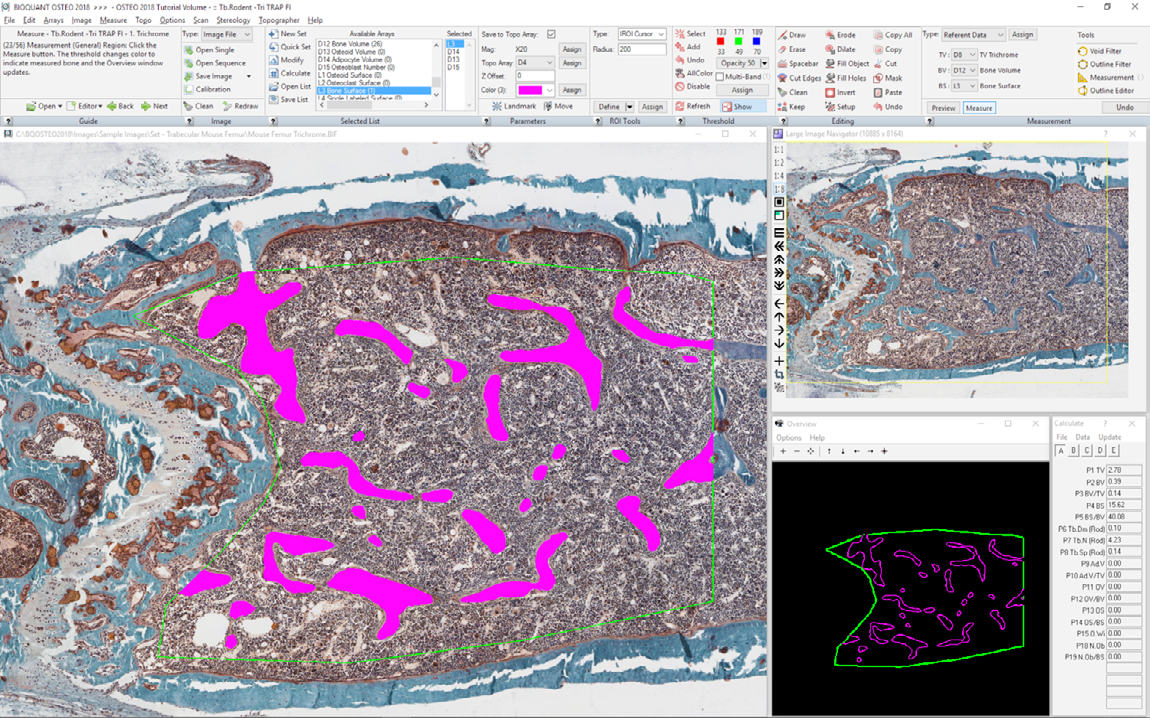1150x718 pixels.
Task: Open the Topographer menu
Action: pos(279,21)
